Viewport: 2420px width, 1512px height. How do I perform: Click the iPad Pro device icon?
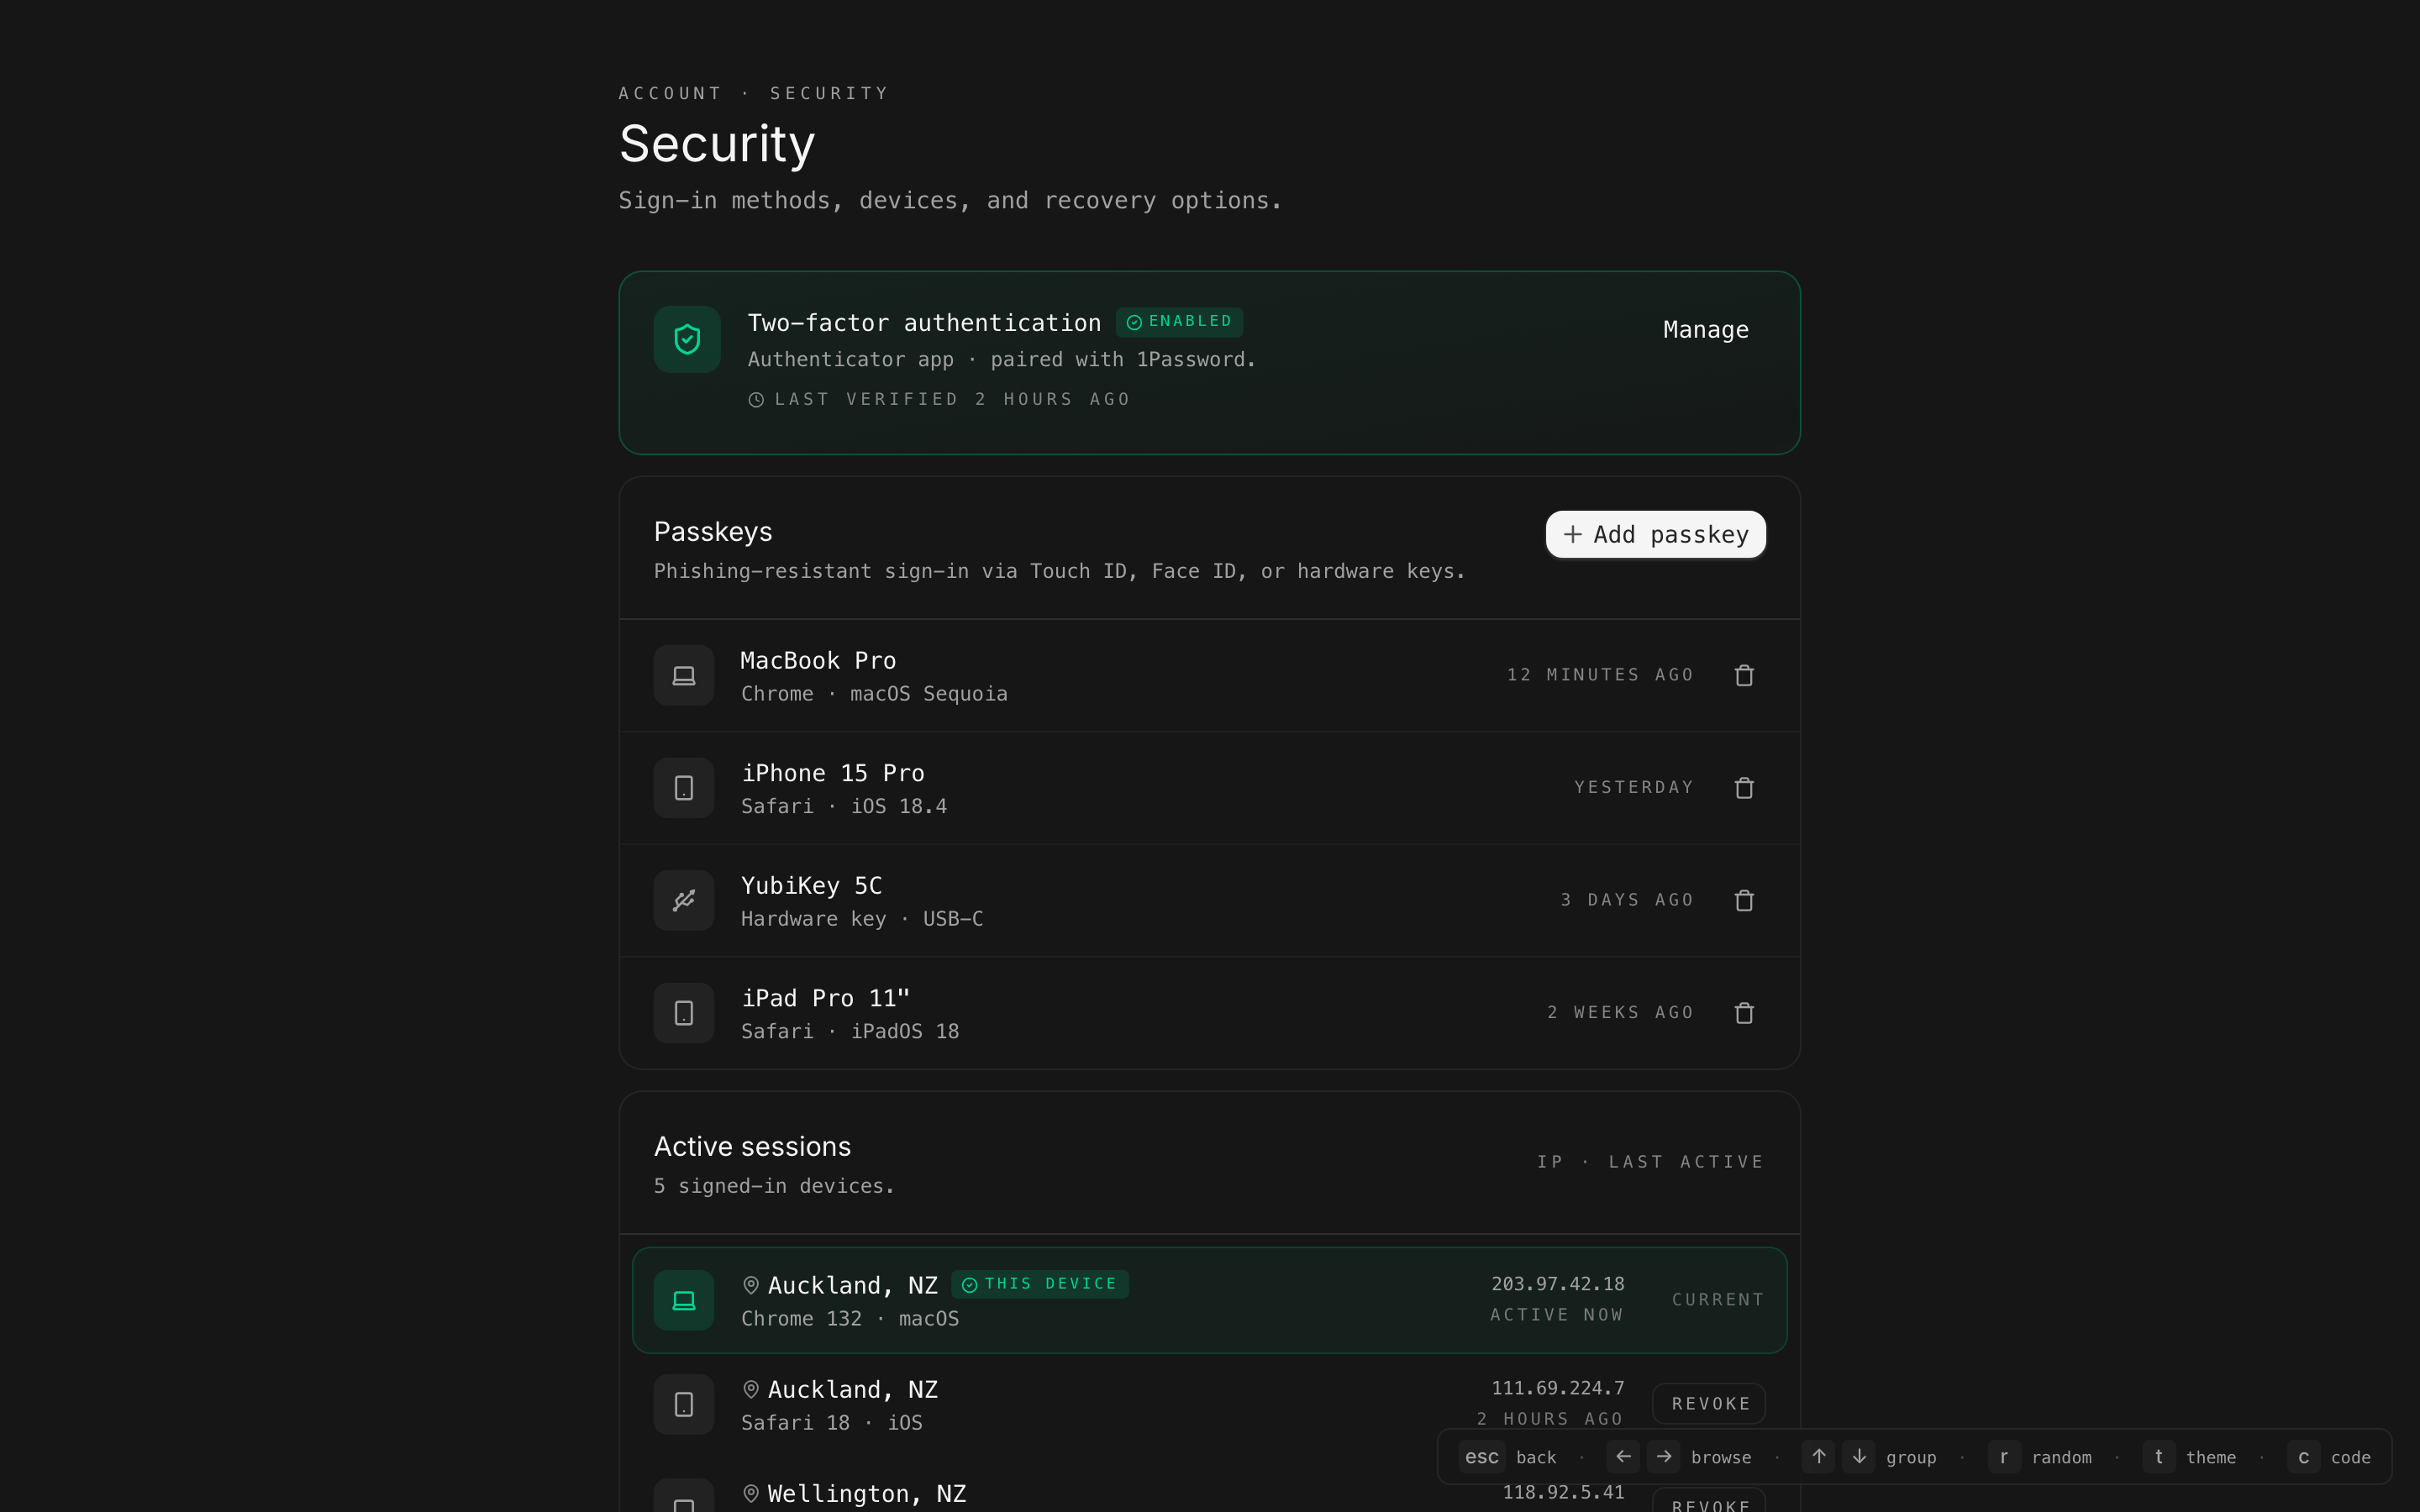click(x=684, y=1013)
